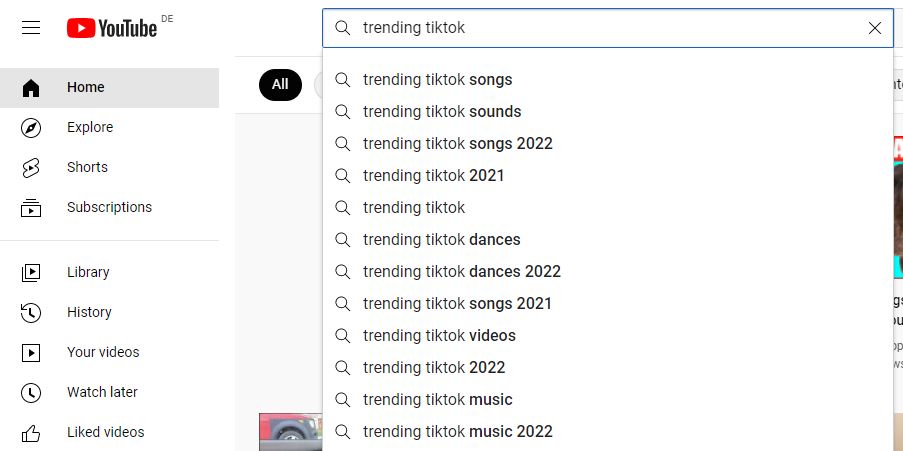Image resolution: width=903 pixels, height=451 pixels.
Task: Choose suggestion 'trending tiktok songs'
Action: click(437, 79)
